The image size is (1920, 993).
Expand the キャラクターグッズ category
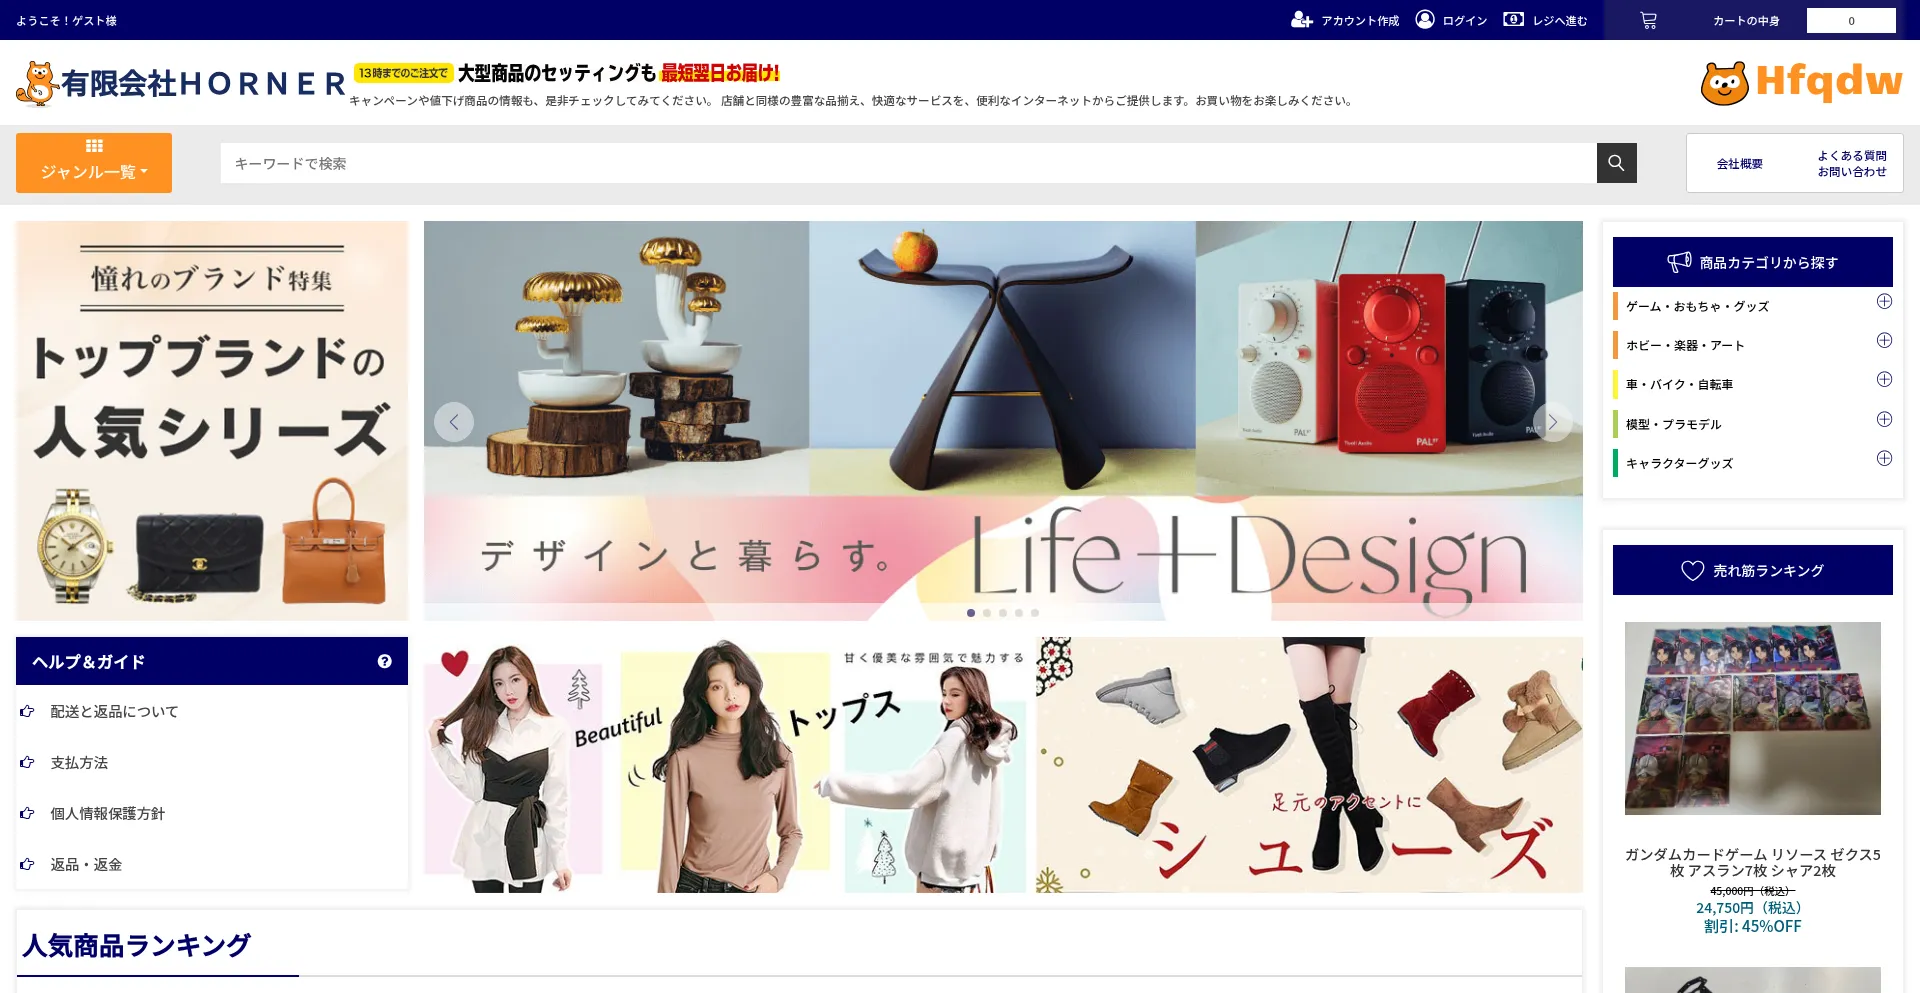(1884, 459)
